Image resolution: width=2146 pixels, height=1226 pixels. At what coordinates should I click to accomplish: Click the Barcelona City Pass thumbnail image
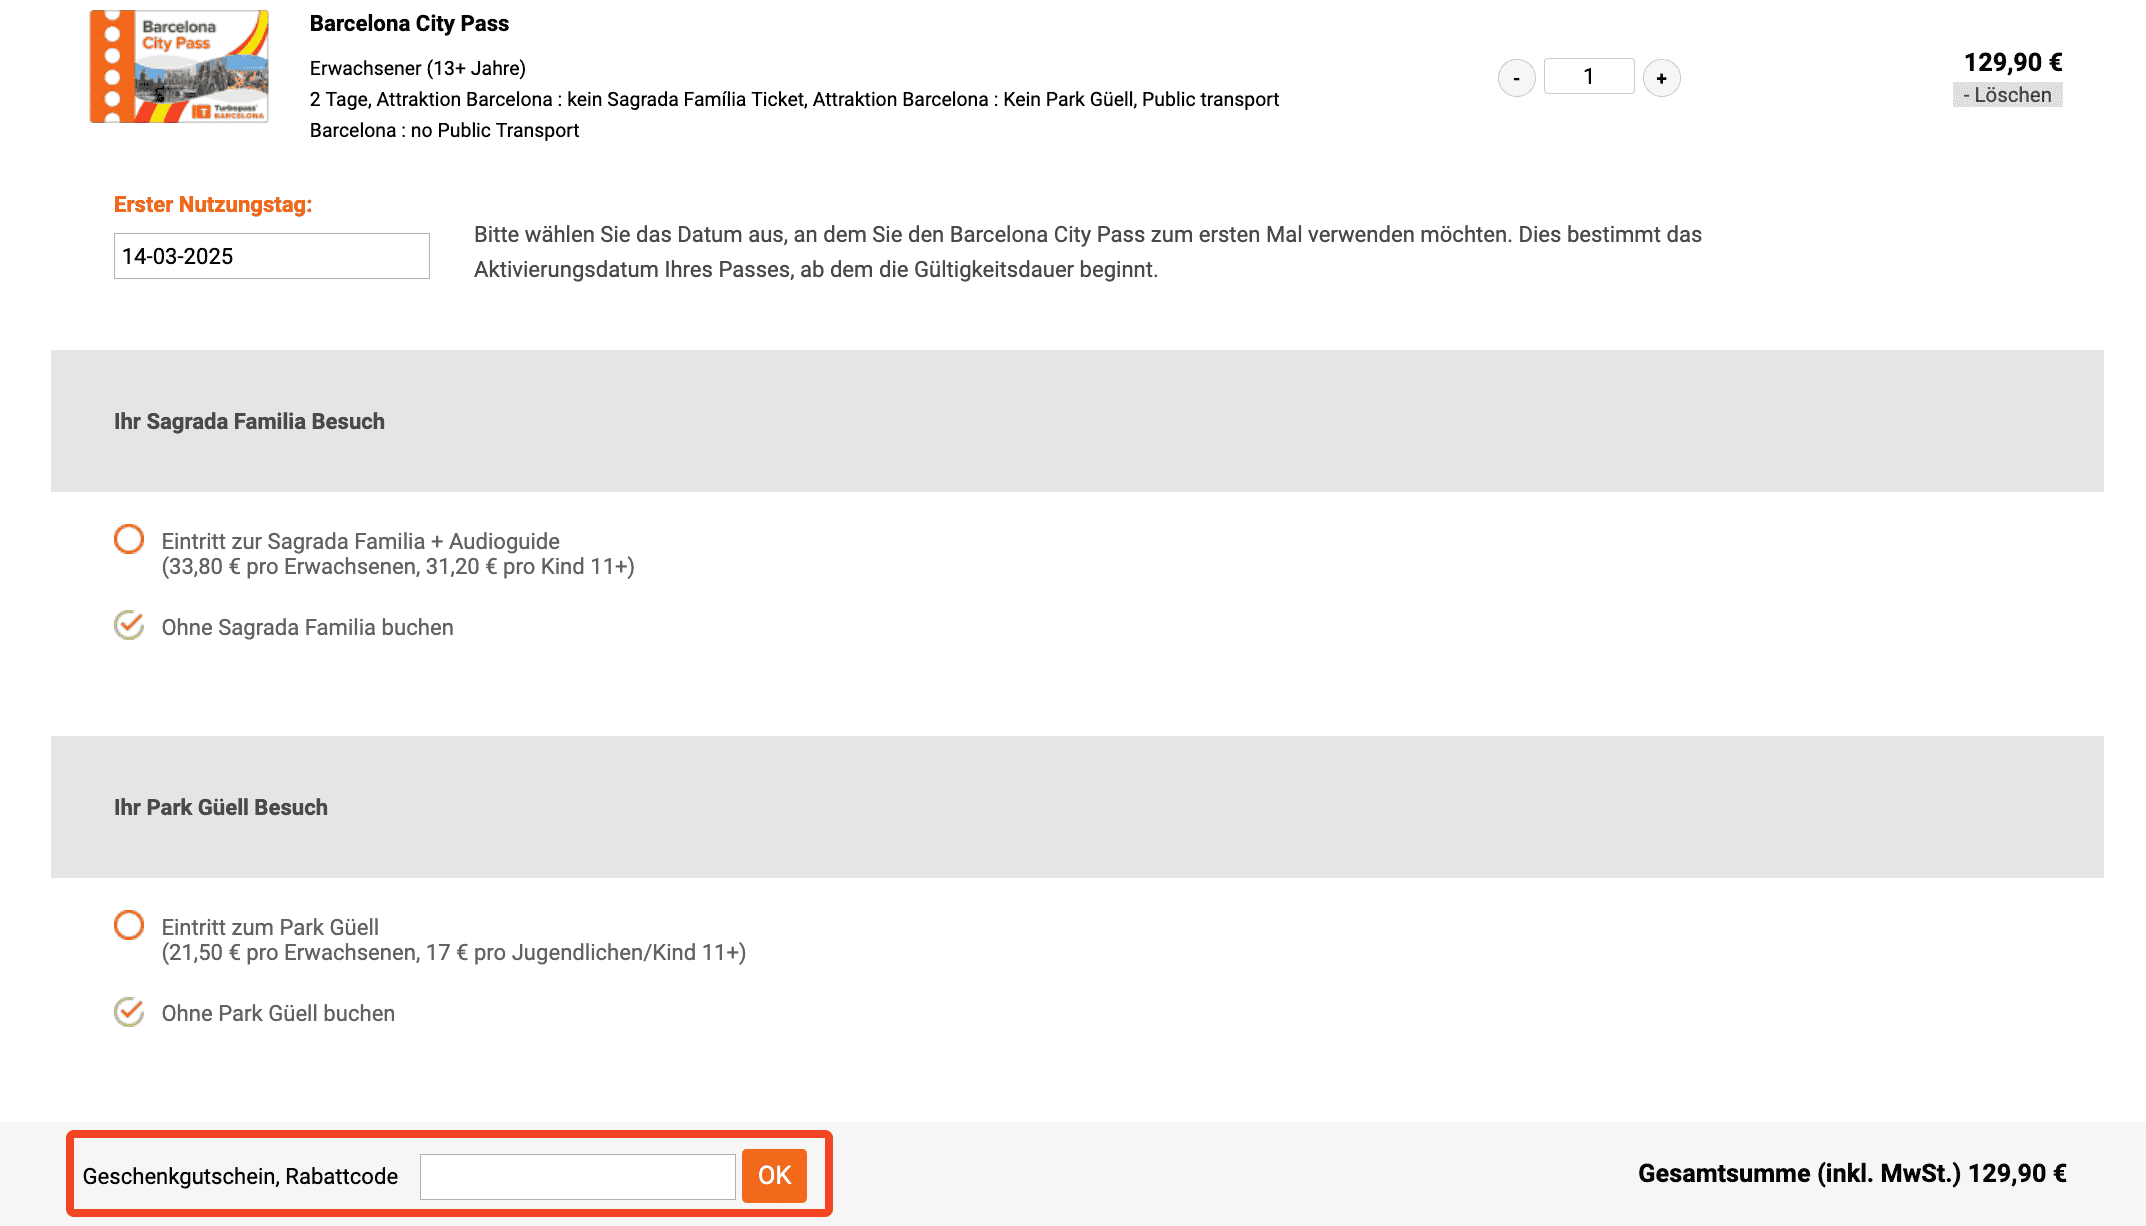pos(179,67)
